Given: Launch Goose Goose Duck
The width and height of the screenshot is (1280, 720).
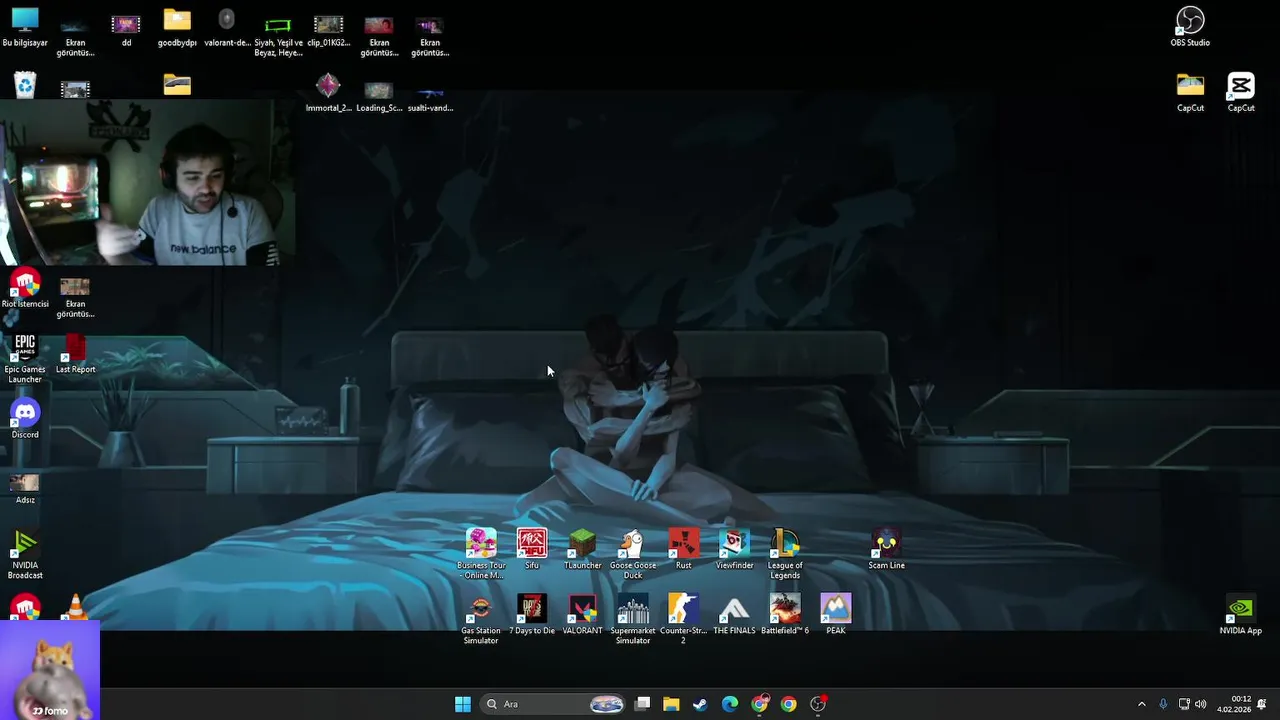Looking at the screenshot, I should point(633,554).
